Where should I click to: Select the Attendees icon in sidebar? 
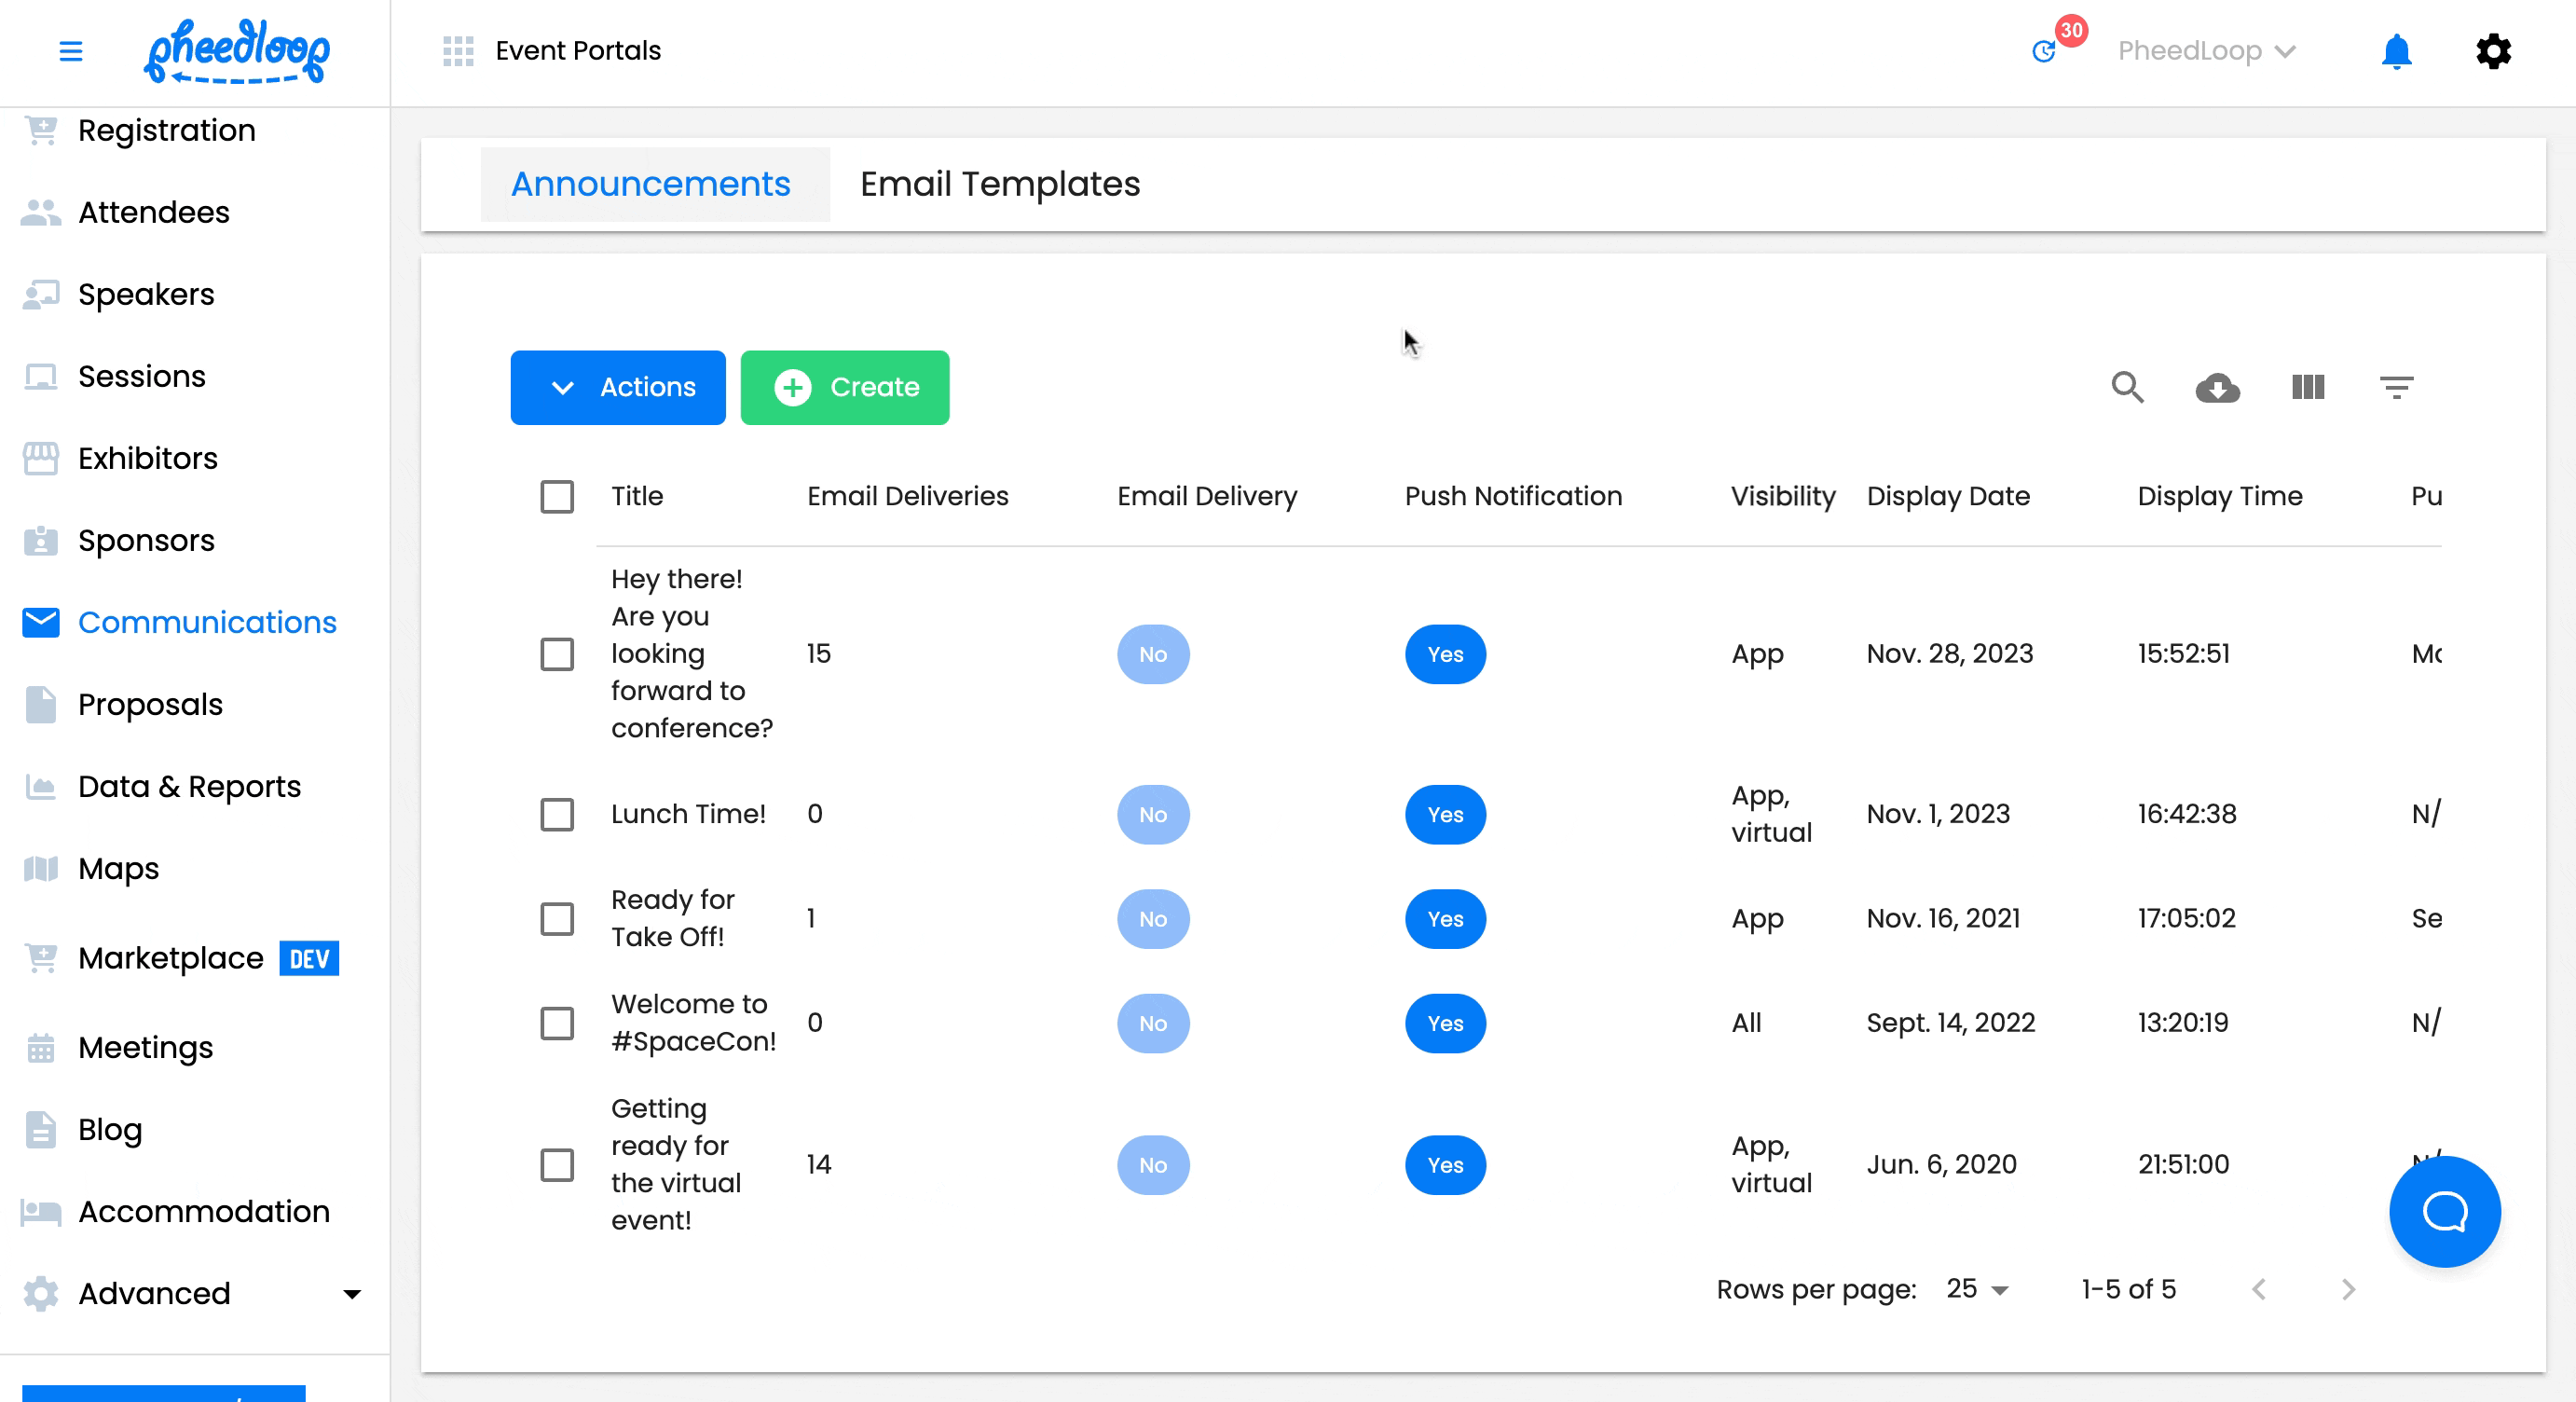point(40,212)
